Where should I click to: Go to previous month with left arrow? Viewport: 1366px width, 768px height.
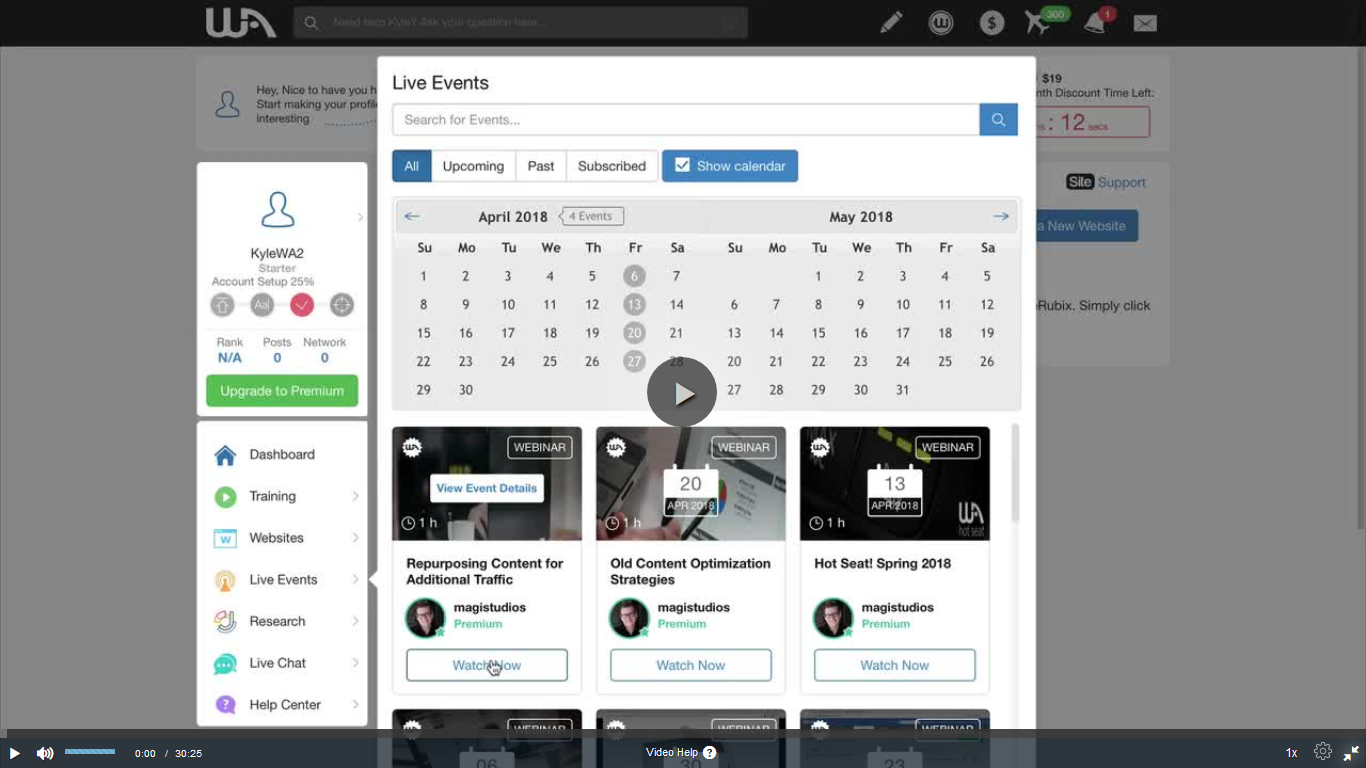pyautogui.click(x=412, y=216)
